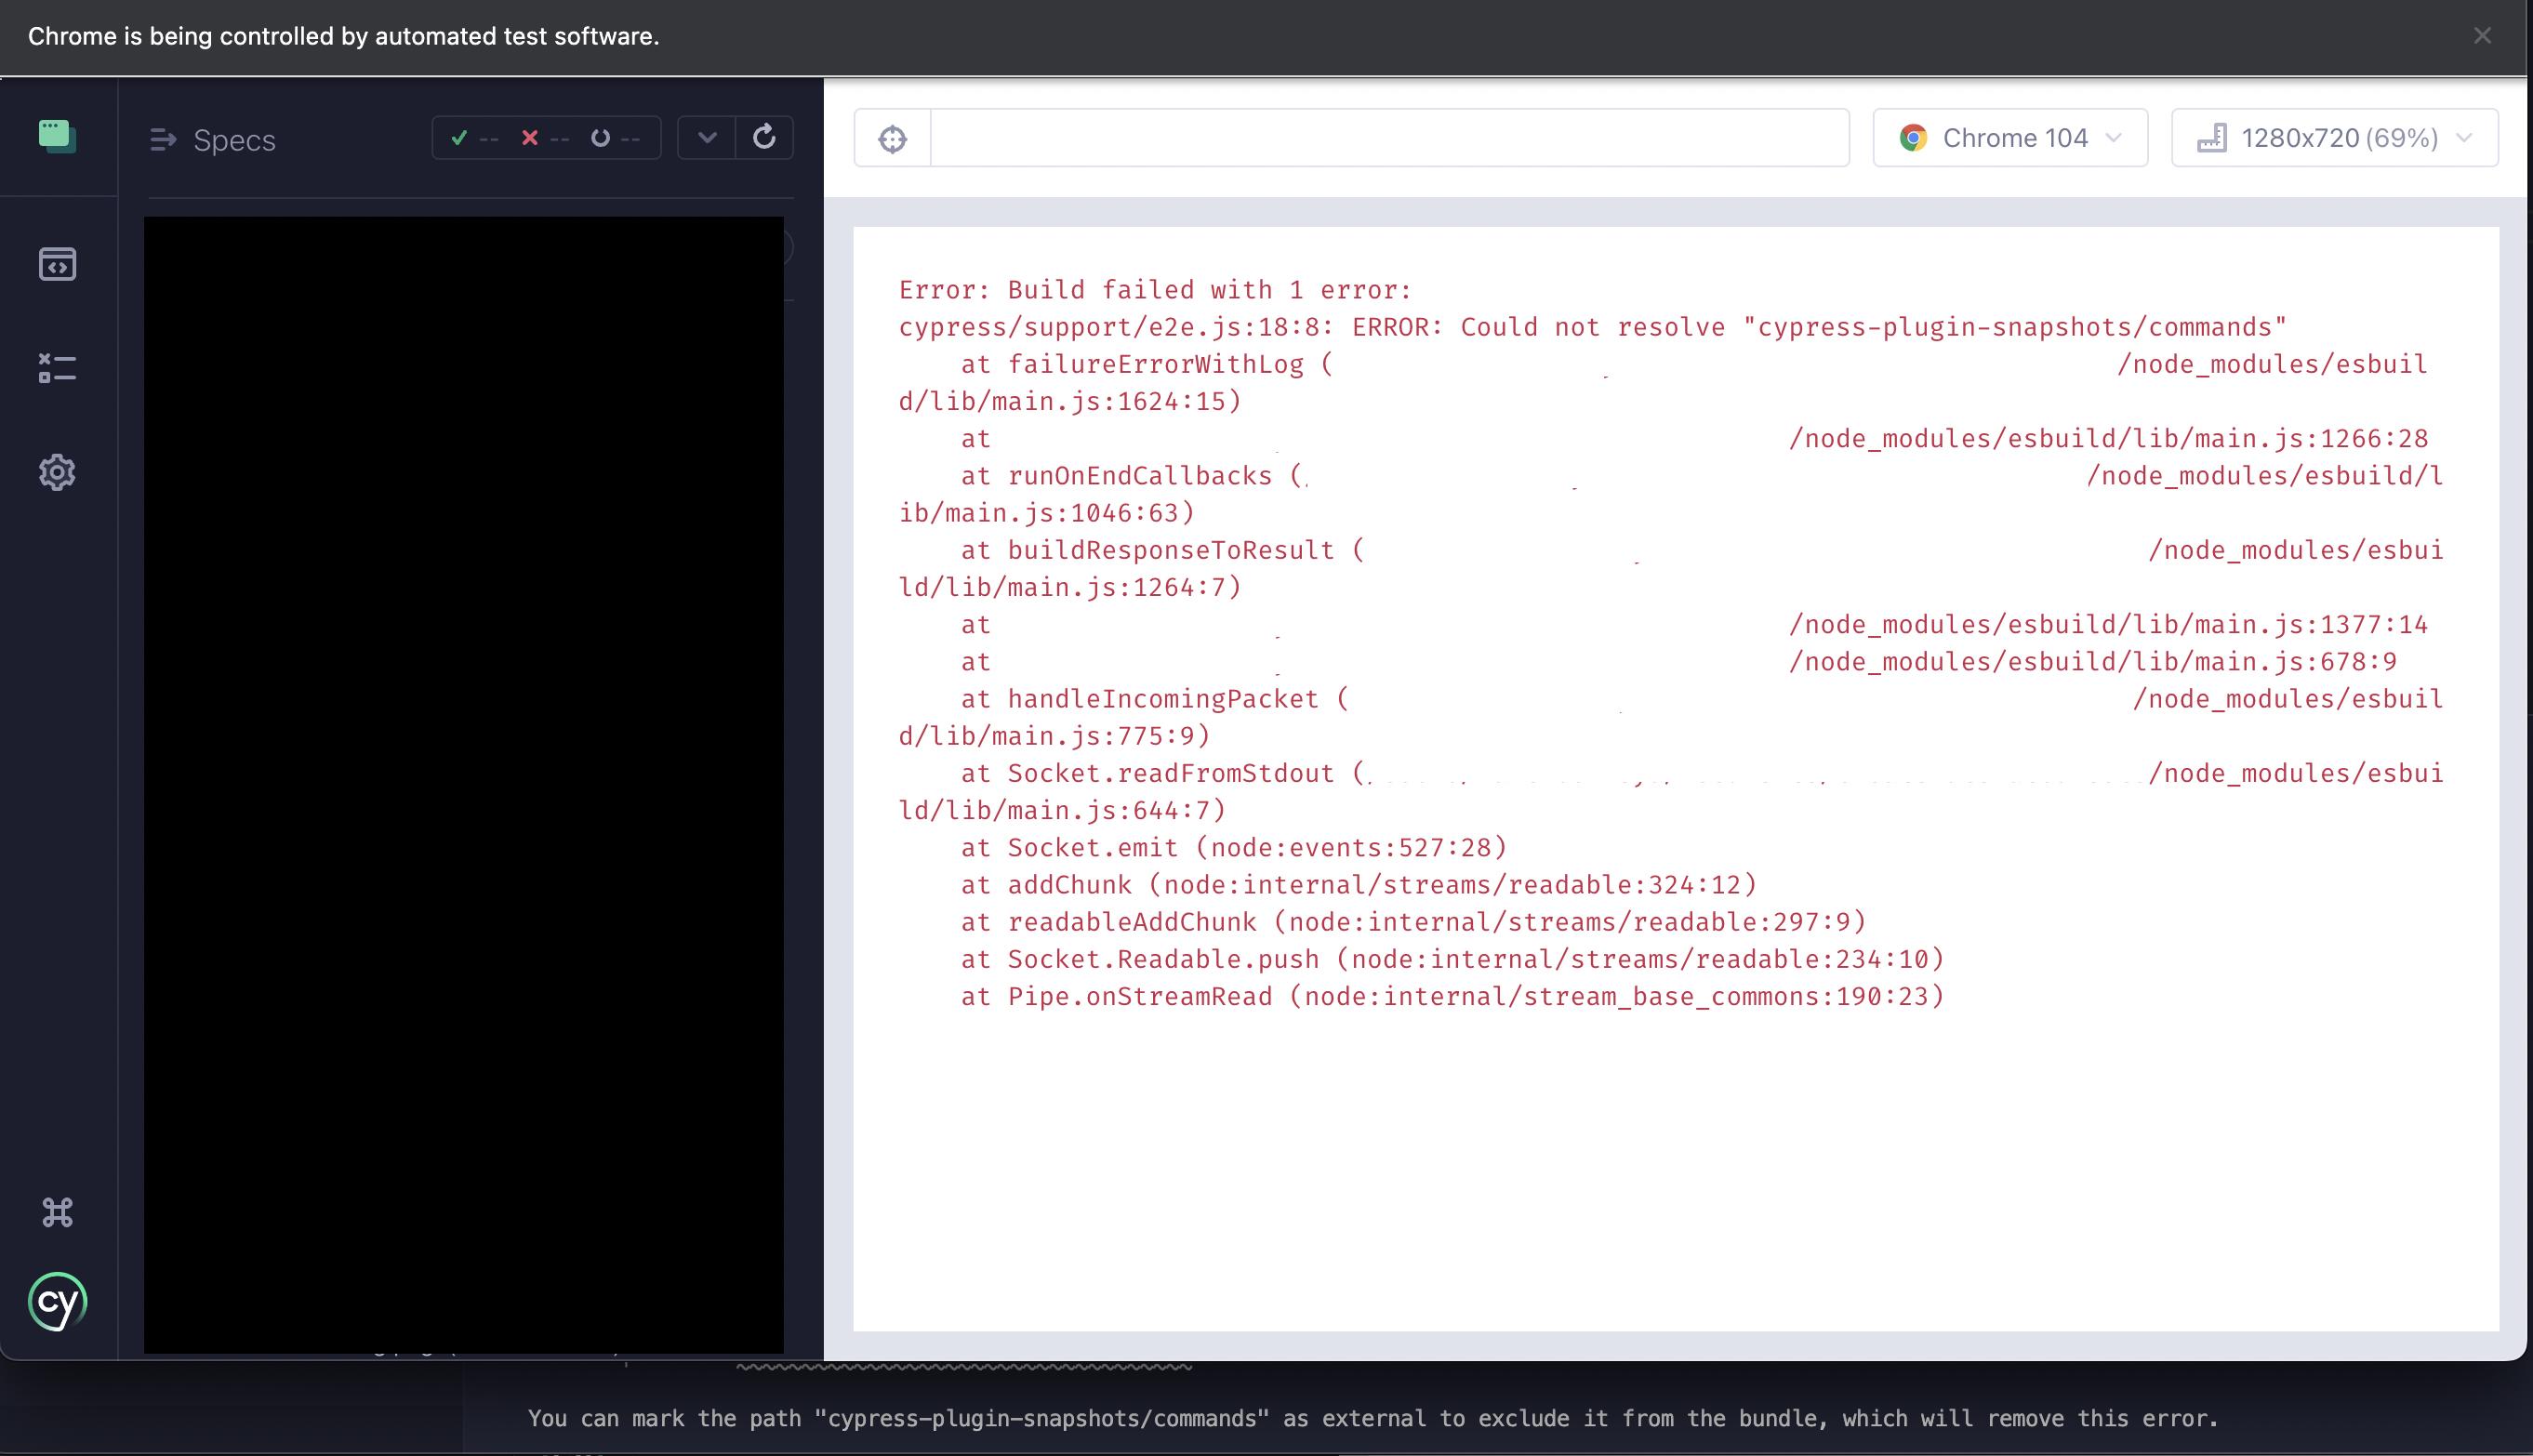The image size is (2533, 1456).
Task: Open the Runs page in sidebar
Action: [57, 368]
